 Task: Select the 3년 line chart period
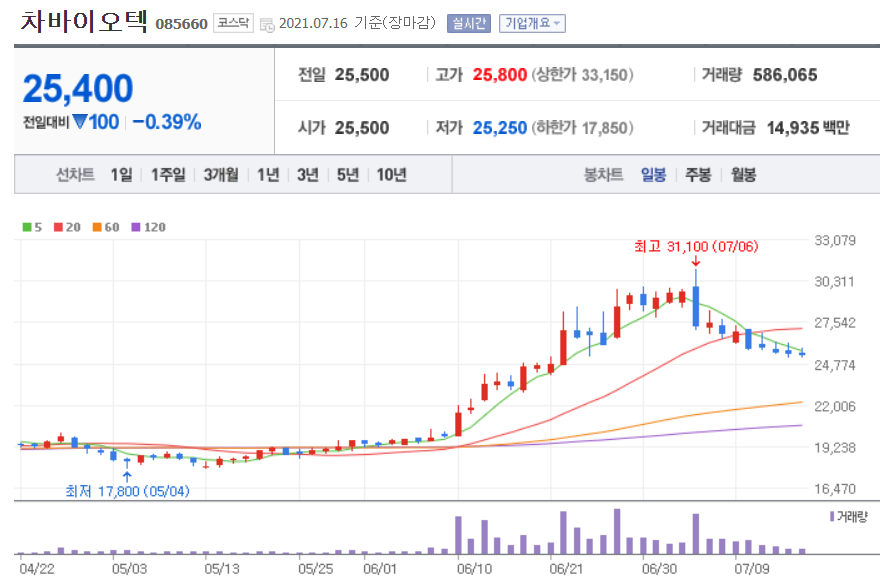click(308, 175)
